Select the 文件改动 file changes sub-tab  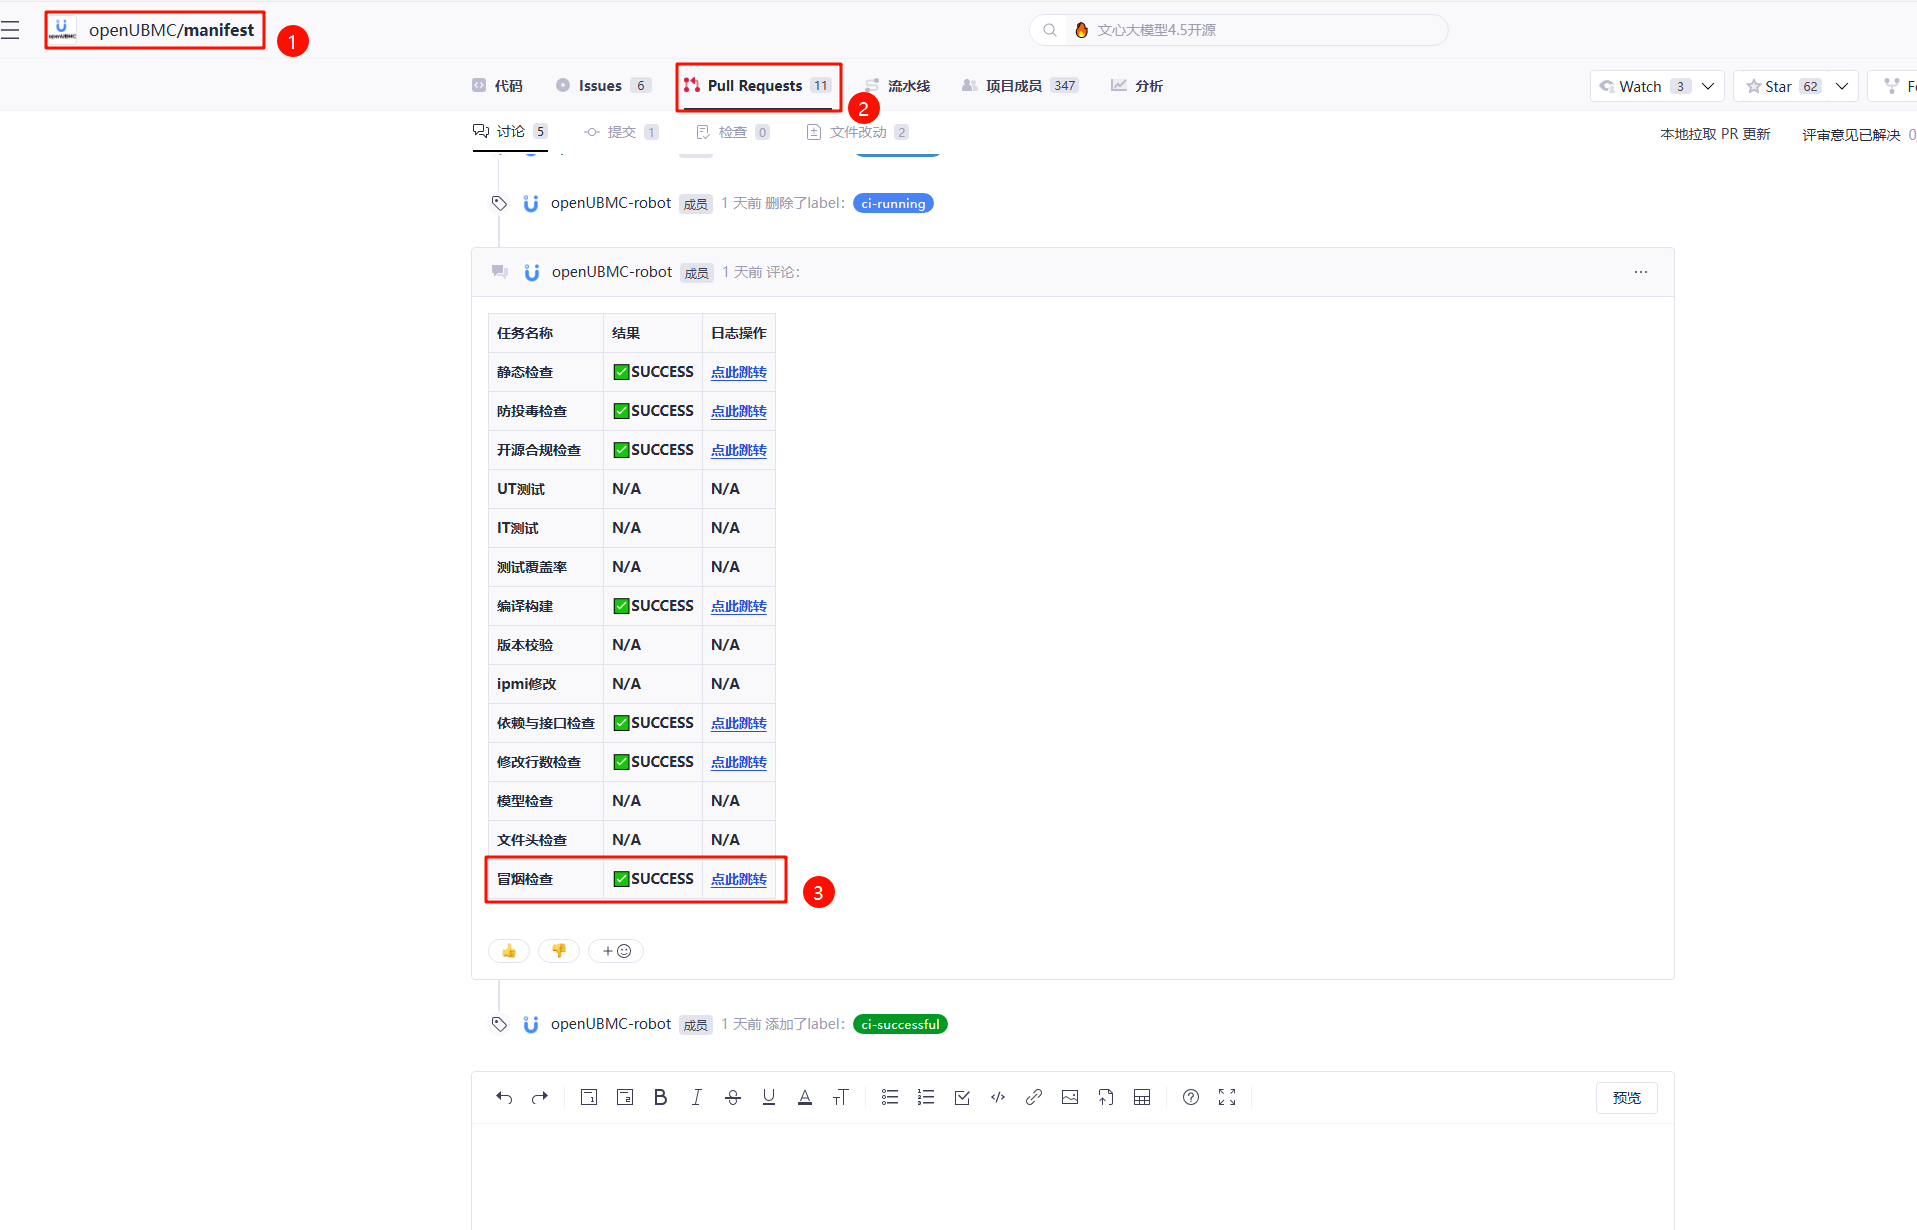[857, 132]
